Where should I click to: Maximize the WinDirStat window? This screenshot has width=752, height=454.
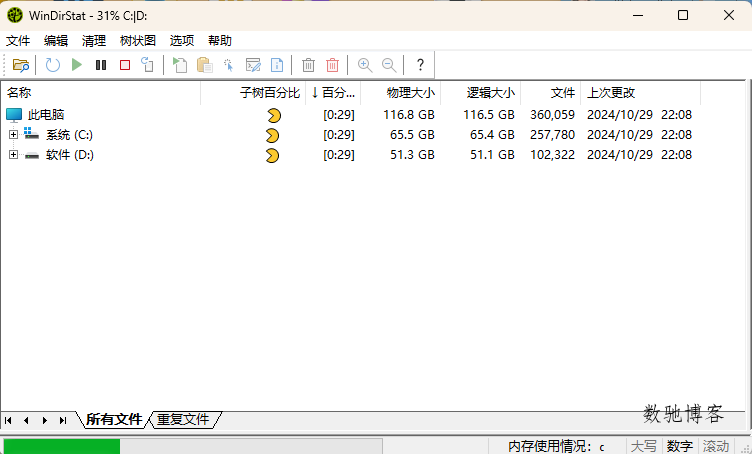click(683, 15)
